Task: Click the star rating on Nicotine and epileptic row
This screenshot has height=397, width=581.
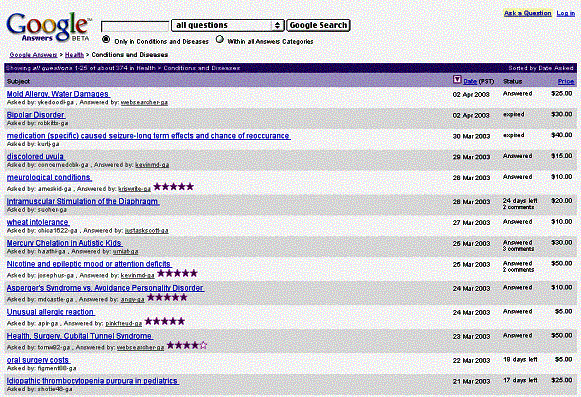Action: click(x=177, y=274)
